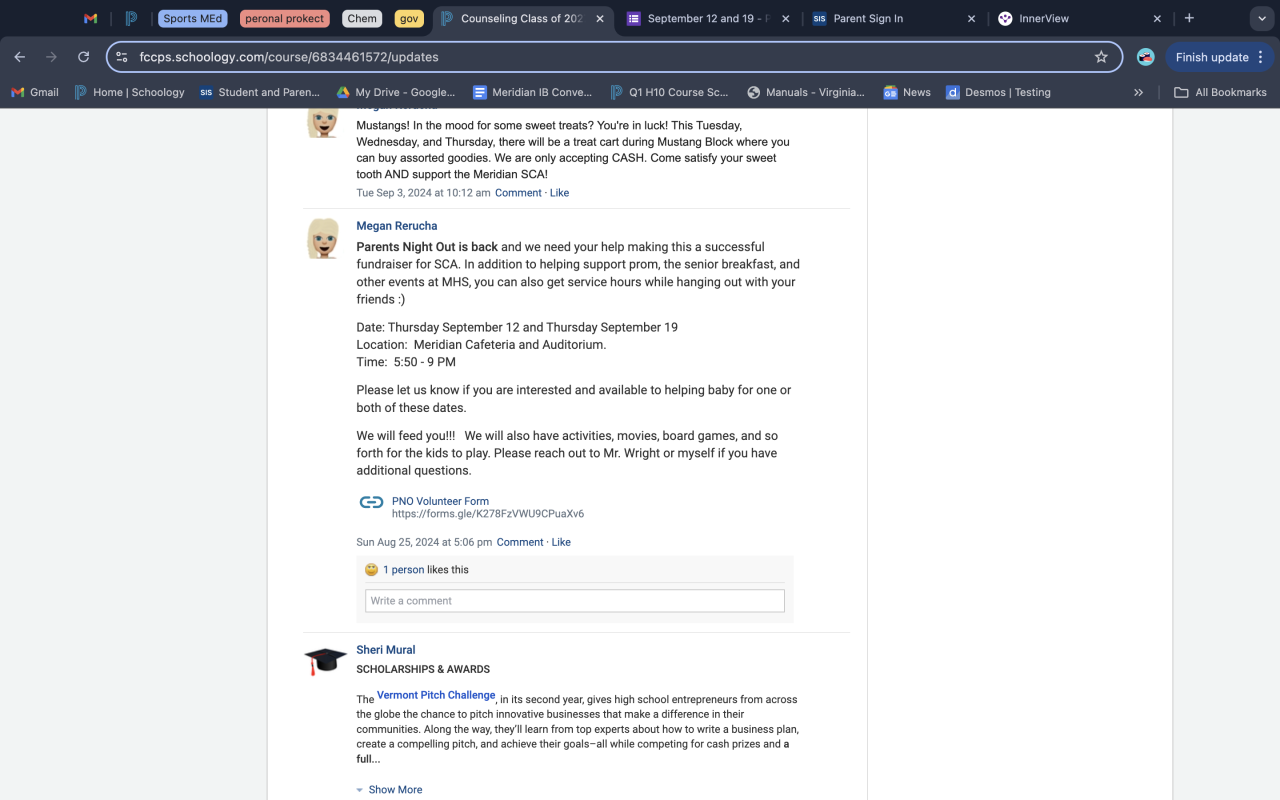Image resolution: width=1280 pixels, height=800 pixels.
Task: Open Megan Rerucha's profile name link
Action: (397, 226)
